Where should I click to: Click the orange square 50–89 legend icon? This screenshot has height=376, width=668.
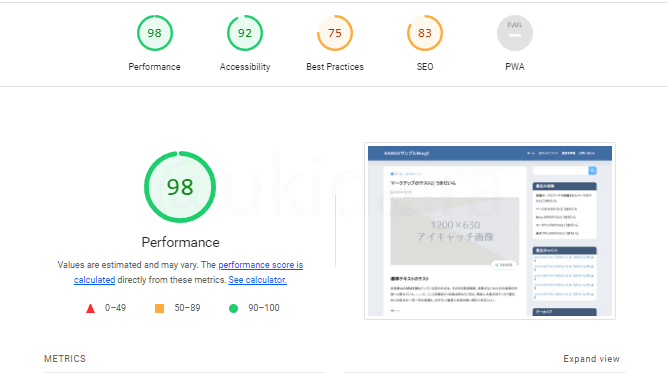(x=159, y=308)
